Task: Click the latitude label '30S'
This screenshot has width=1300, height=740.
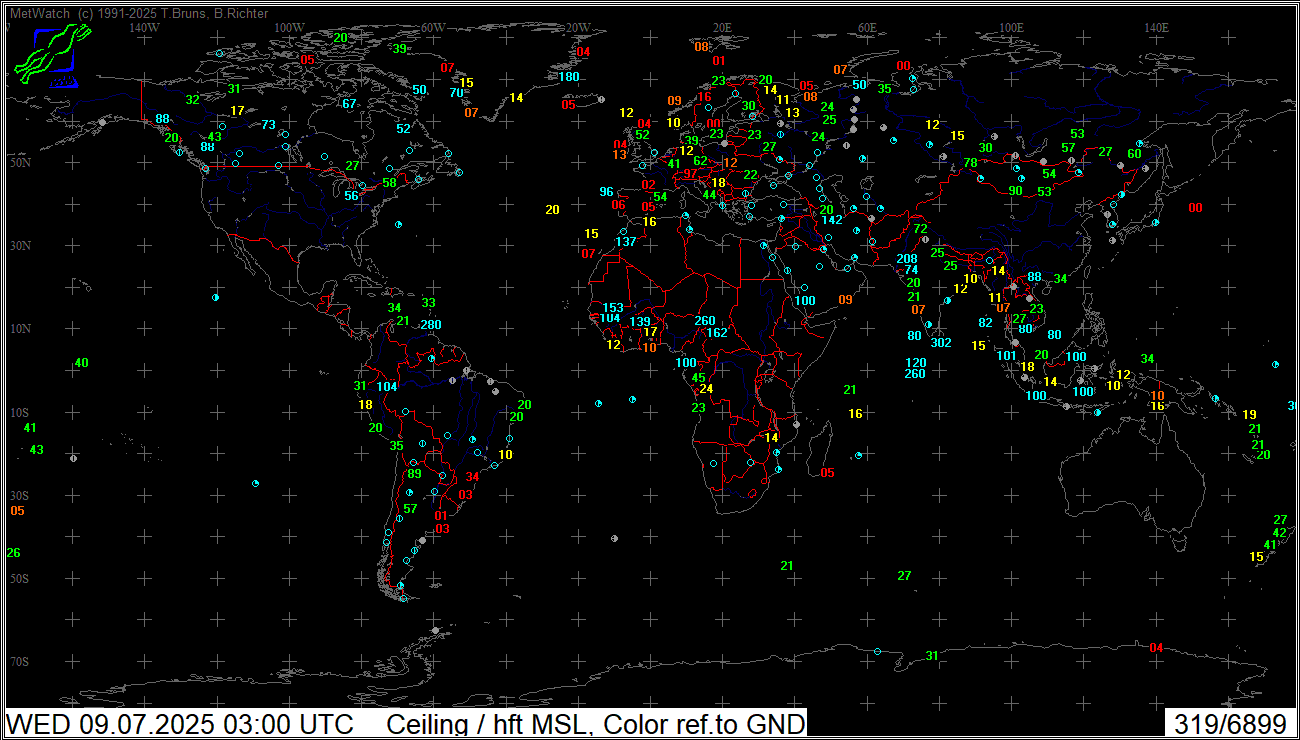Action: pyautogui.click(x=19, y=496)
